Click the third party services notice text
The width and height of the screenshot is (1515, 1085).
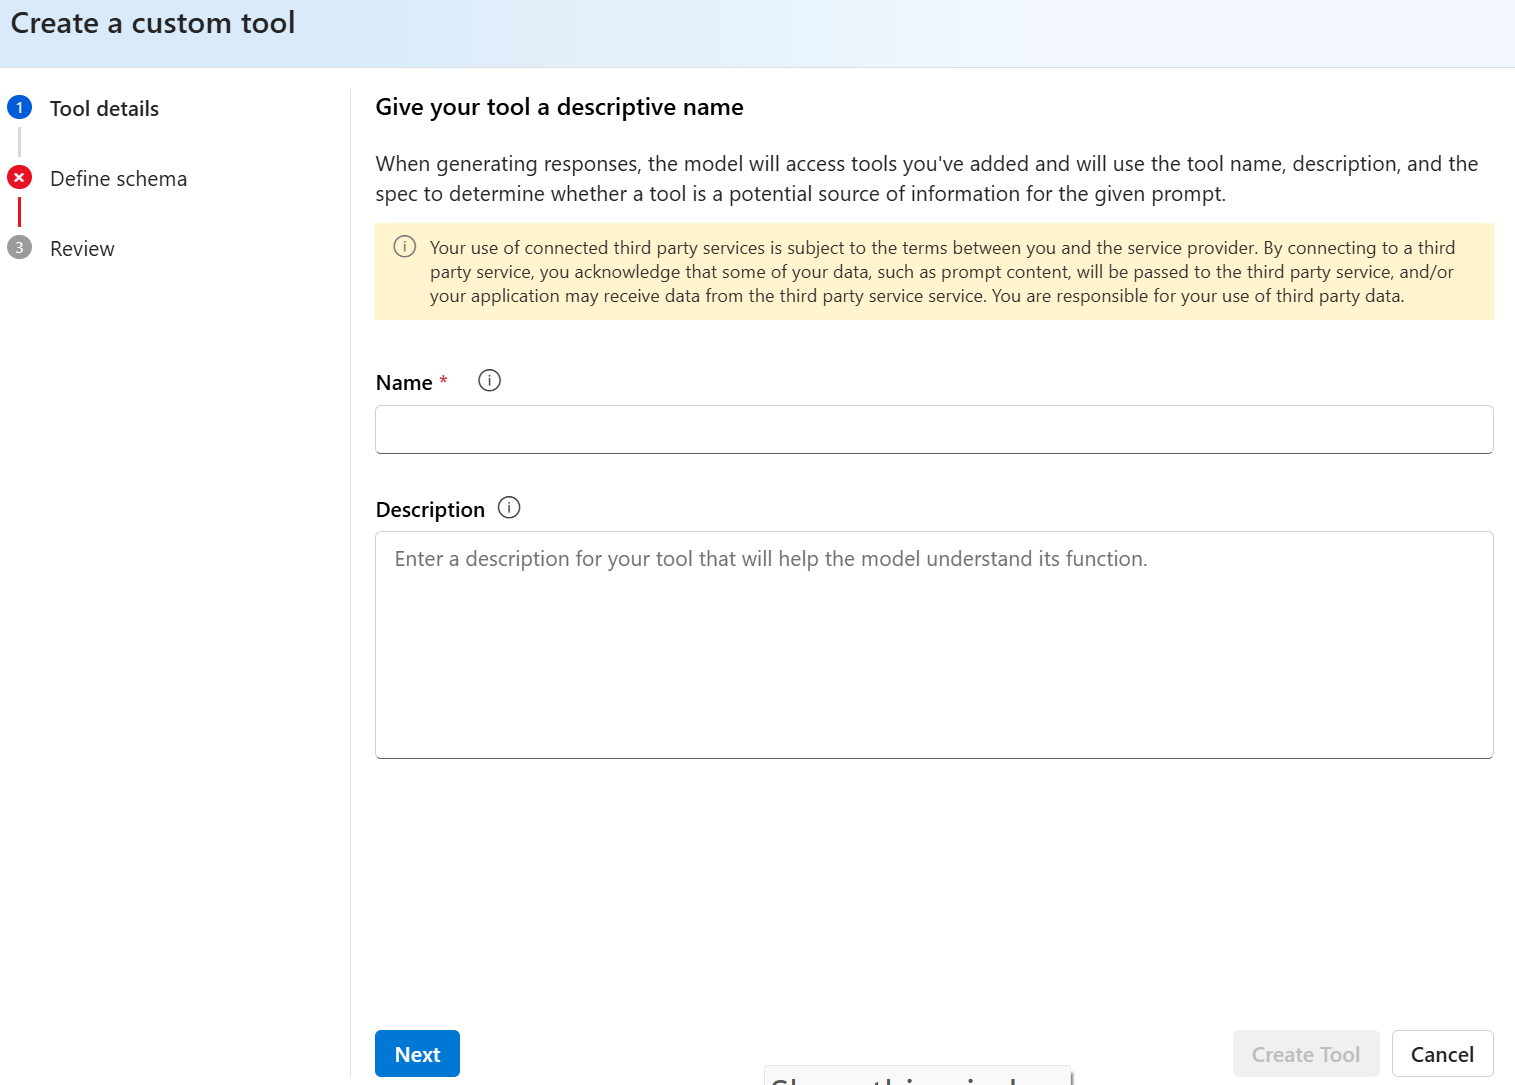coord(941,272)
